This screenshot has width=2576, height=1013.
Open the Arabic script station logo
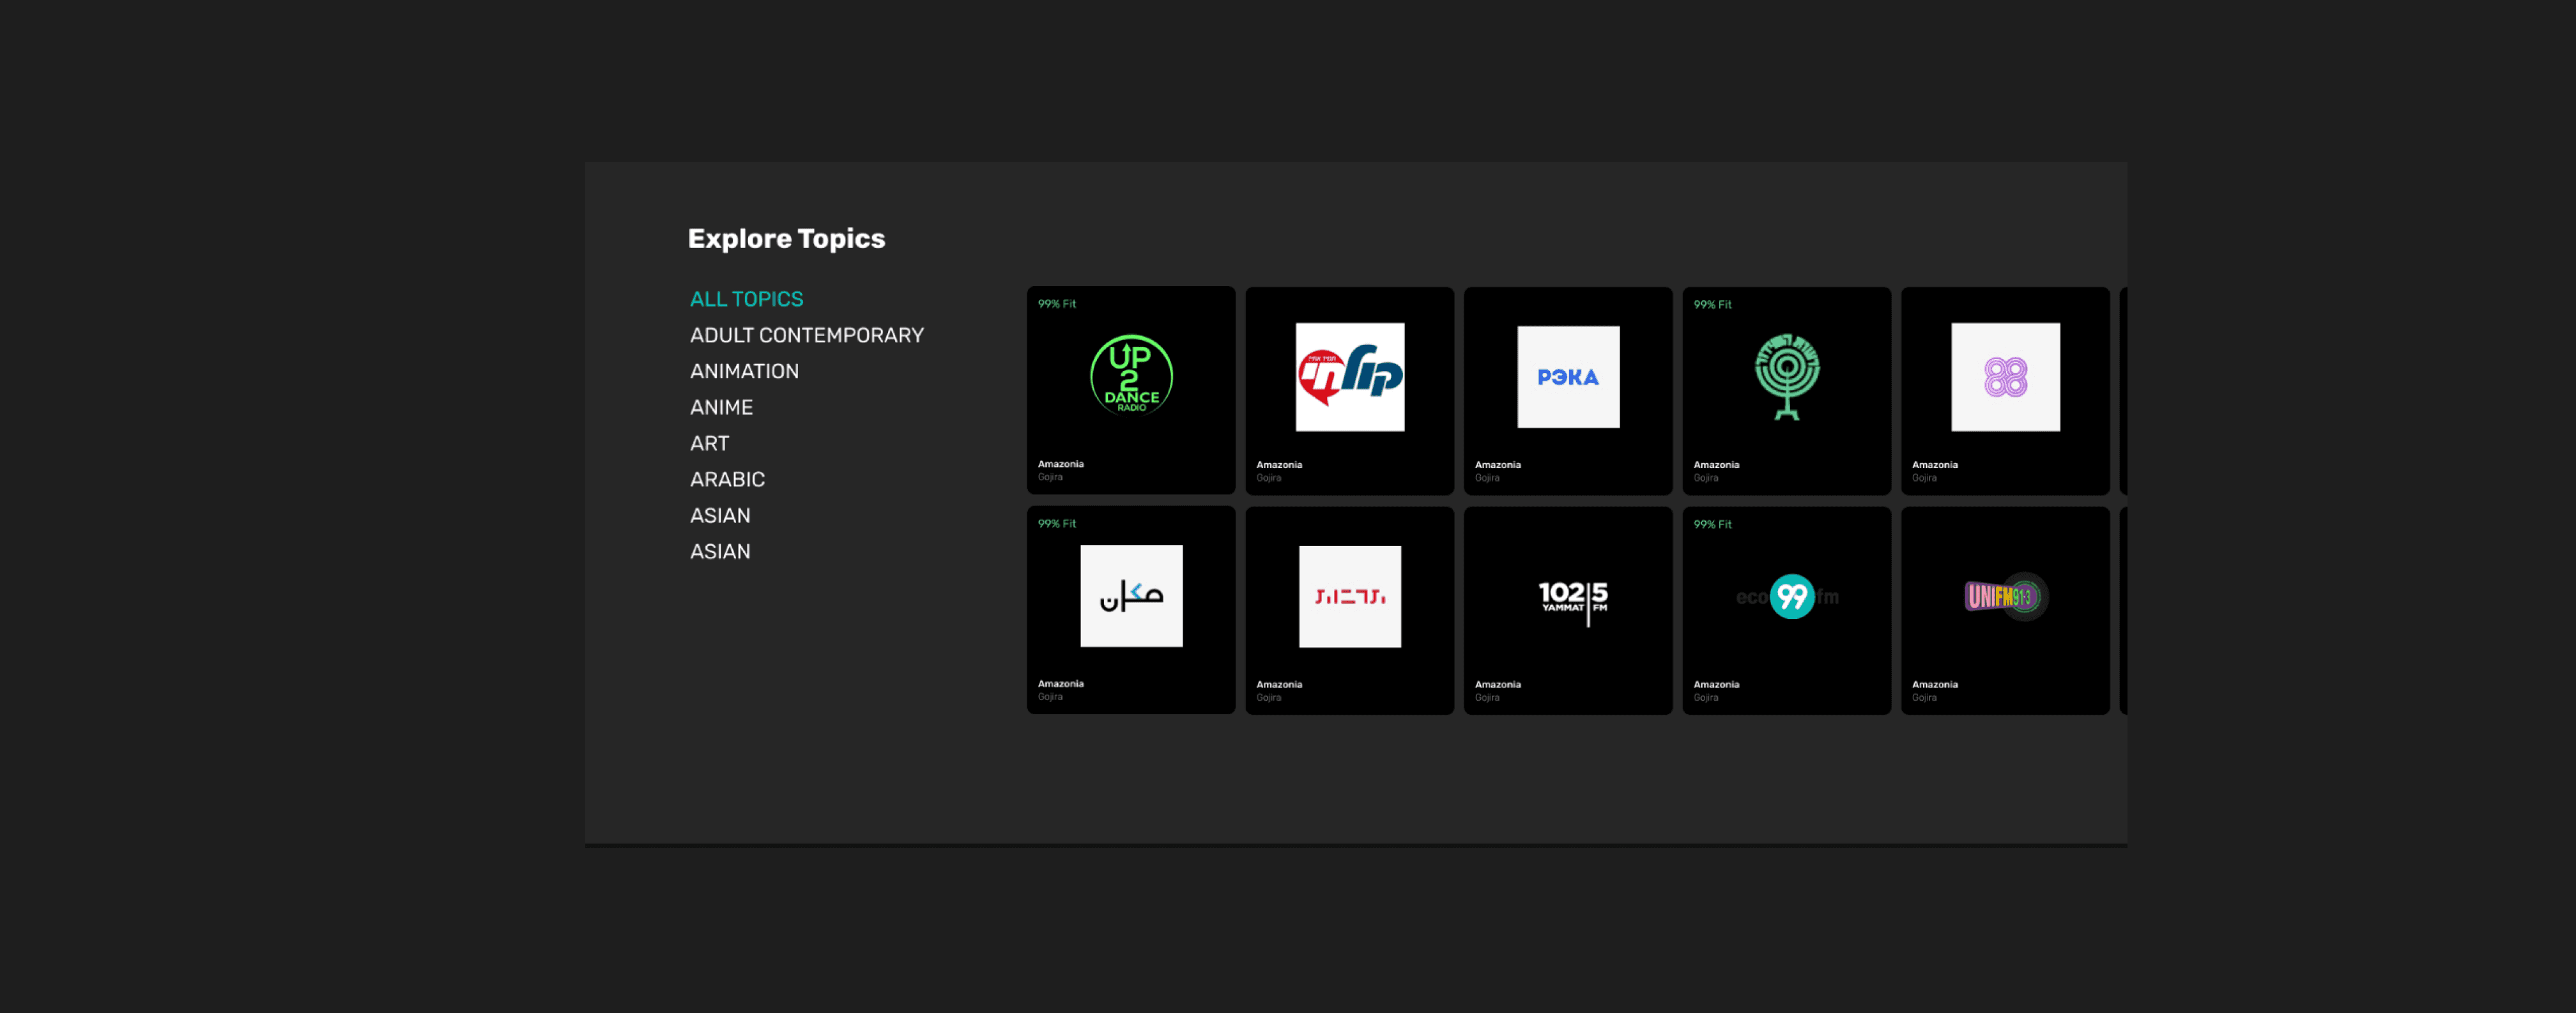click(1131, 596)
